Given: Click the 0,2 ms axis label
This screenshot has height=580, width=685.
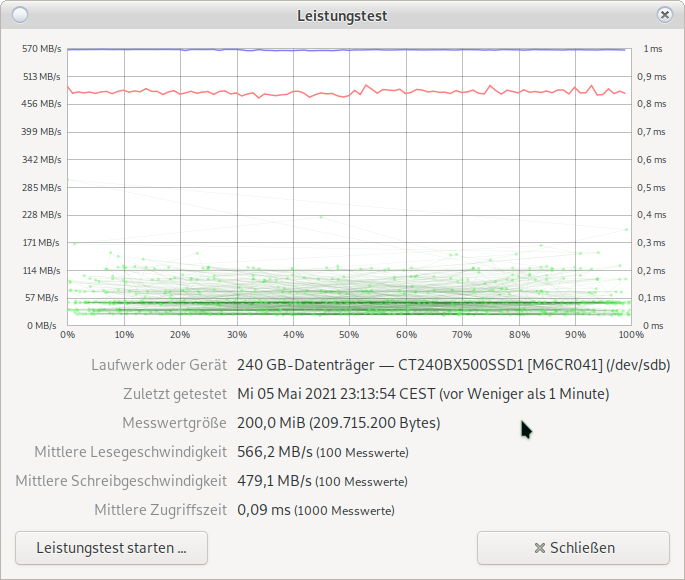Looking at the screenshot, I should [651, 270].
